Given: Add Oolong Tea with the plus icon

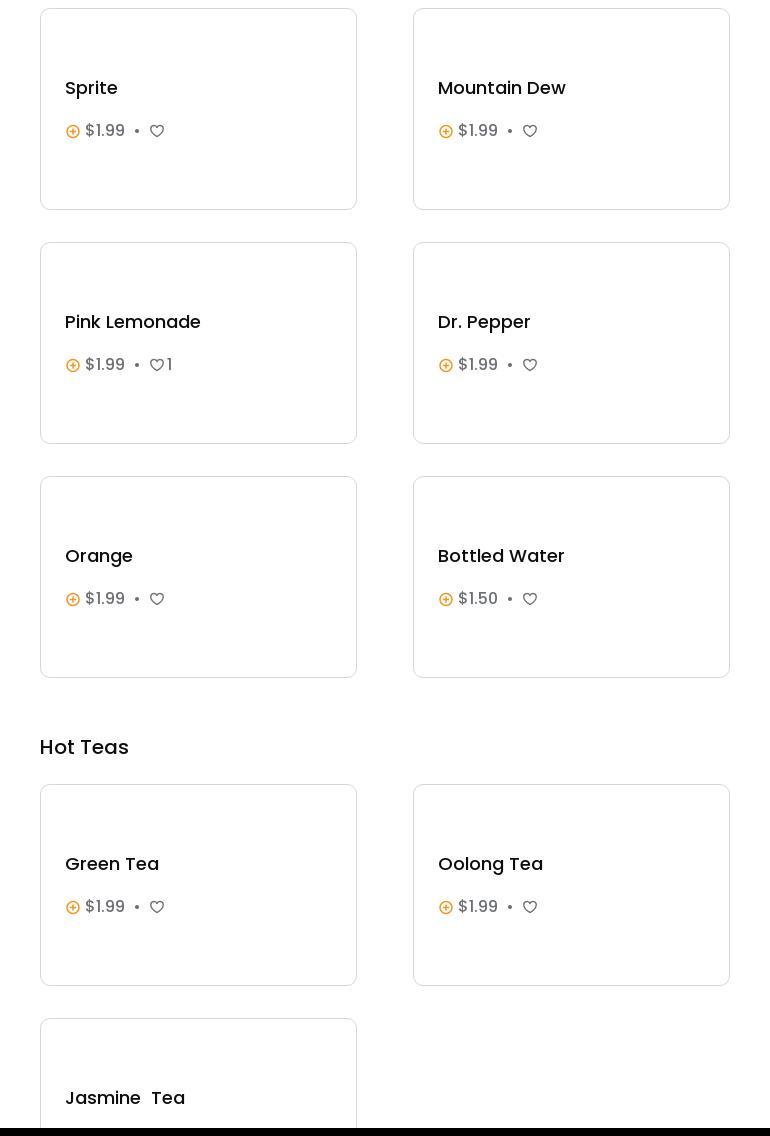Looking at the screenshot, I should (446, 907).
